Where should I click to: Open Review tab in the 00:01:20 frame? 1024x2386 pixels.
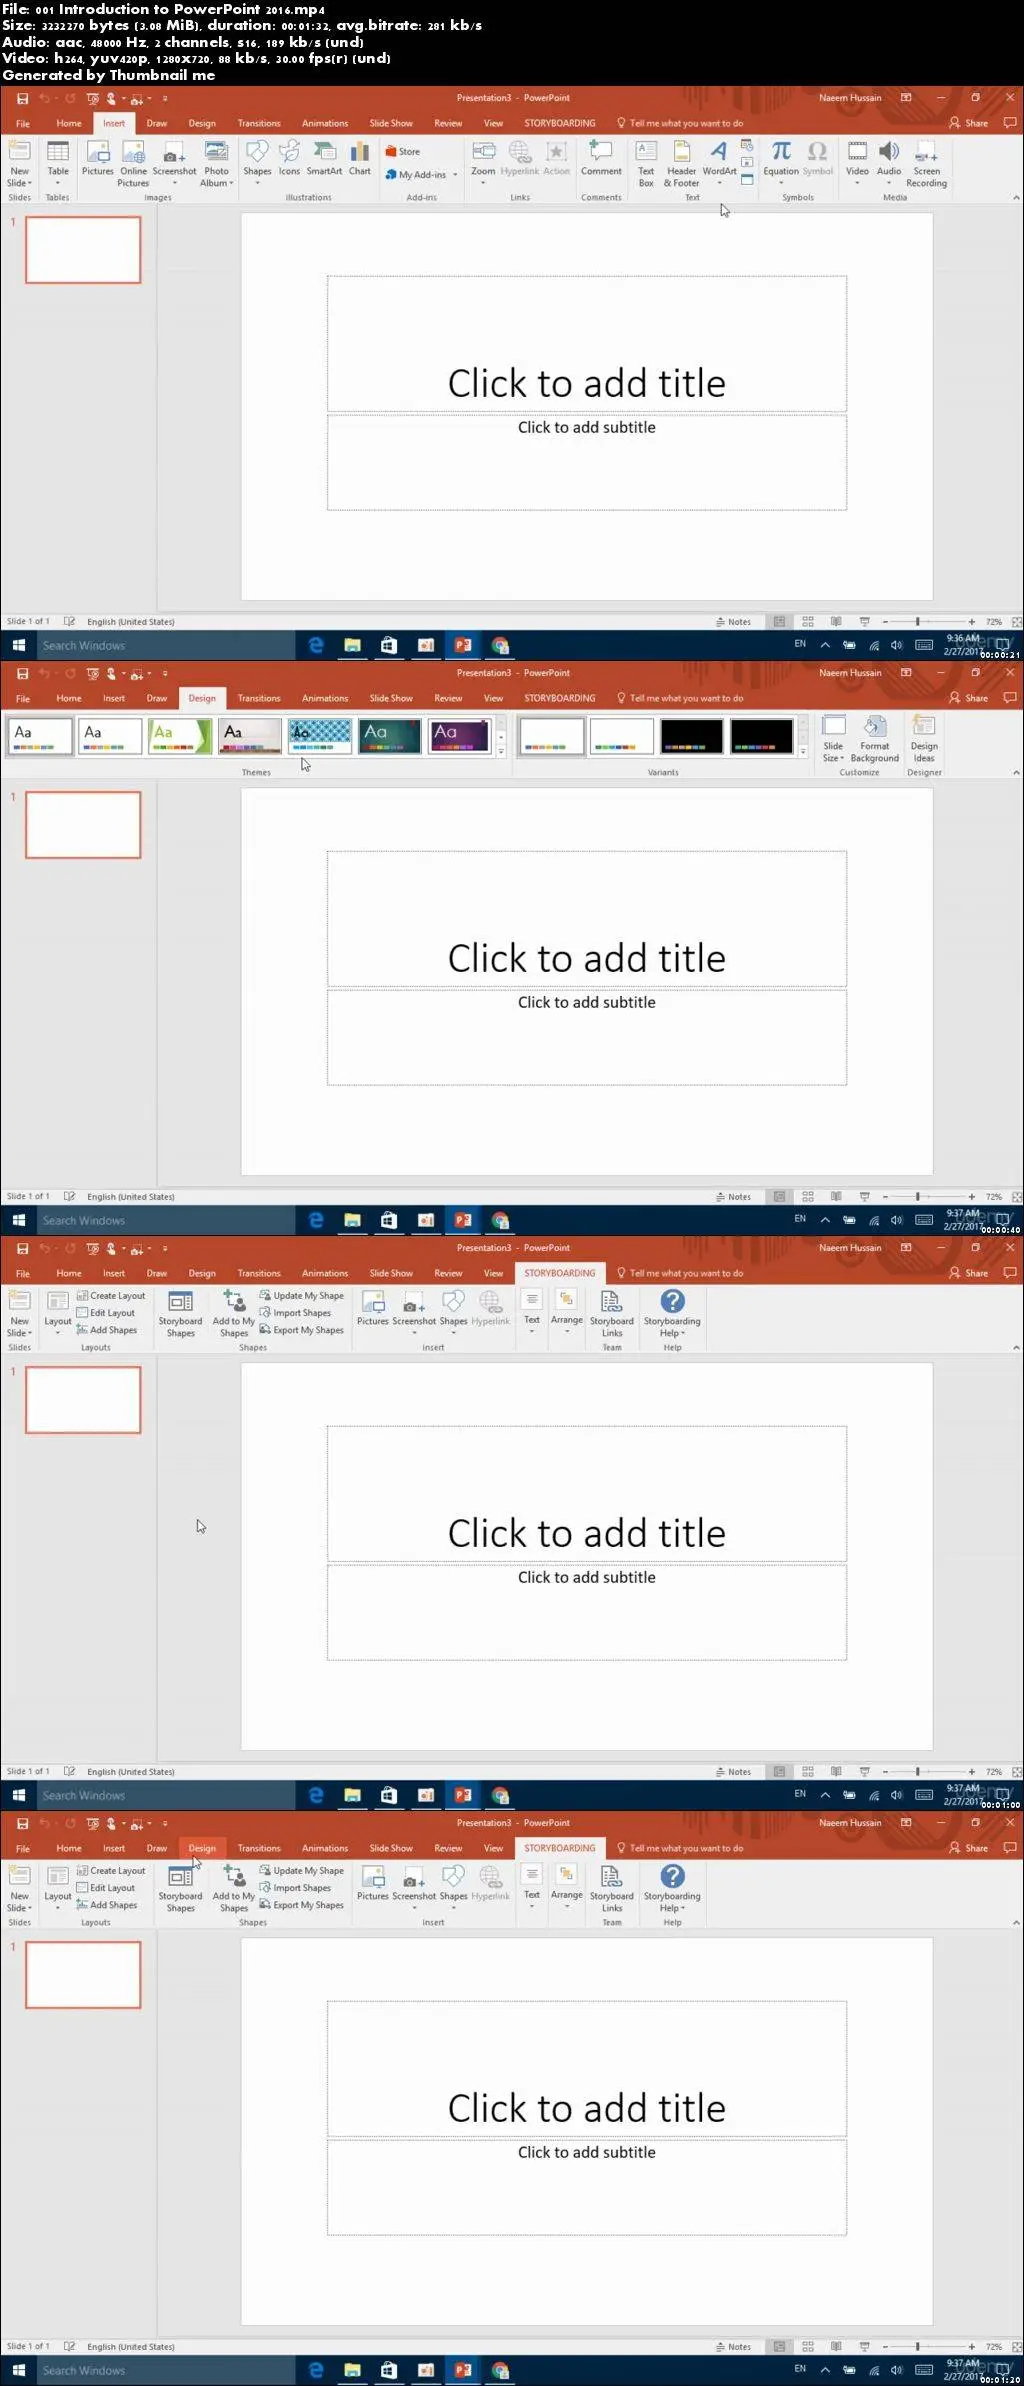(448, 1849)
